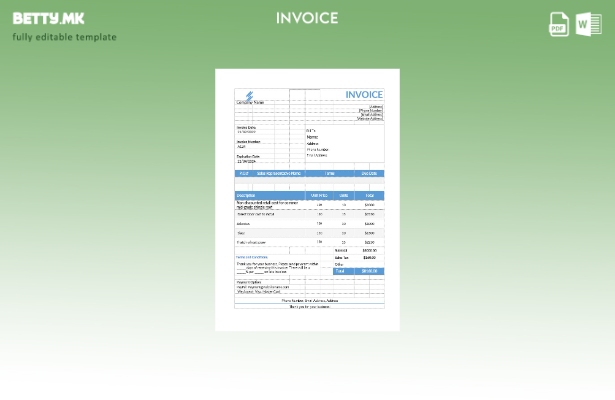Click the Due Date header cell
The height and width of the screenshot is (400, 615).
pos(369,173)
